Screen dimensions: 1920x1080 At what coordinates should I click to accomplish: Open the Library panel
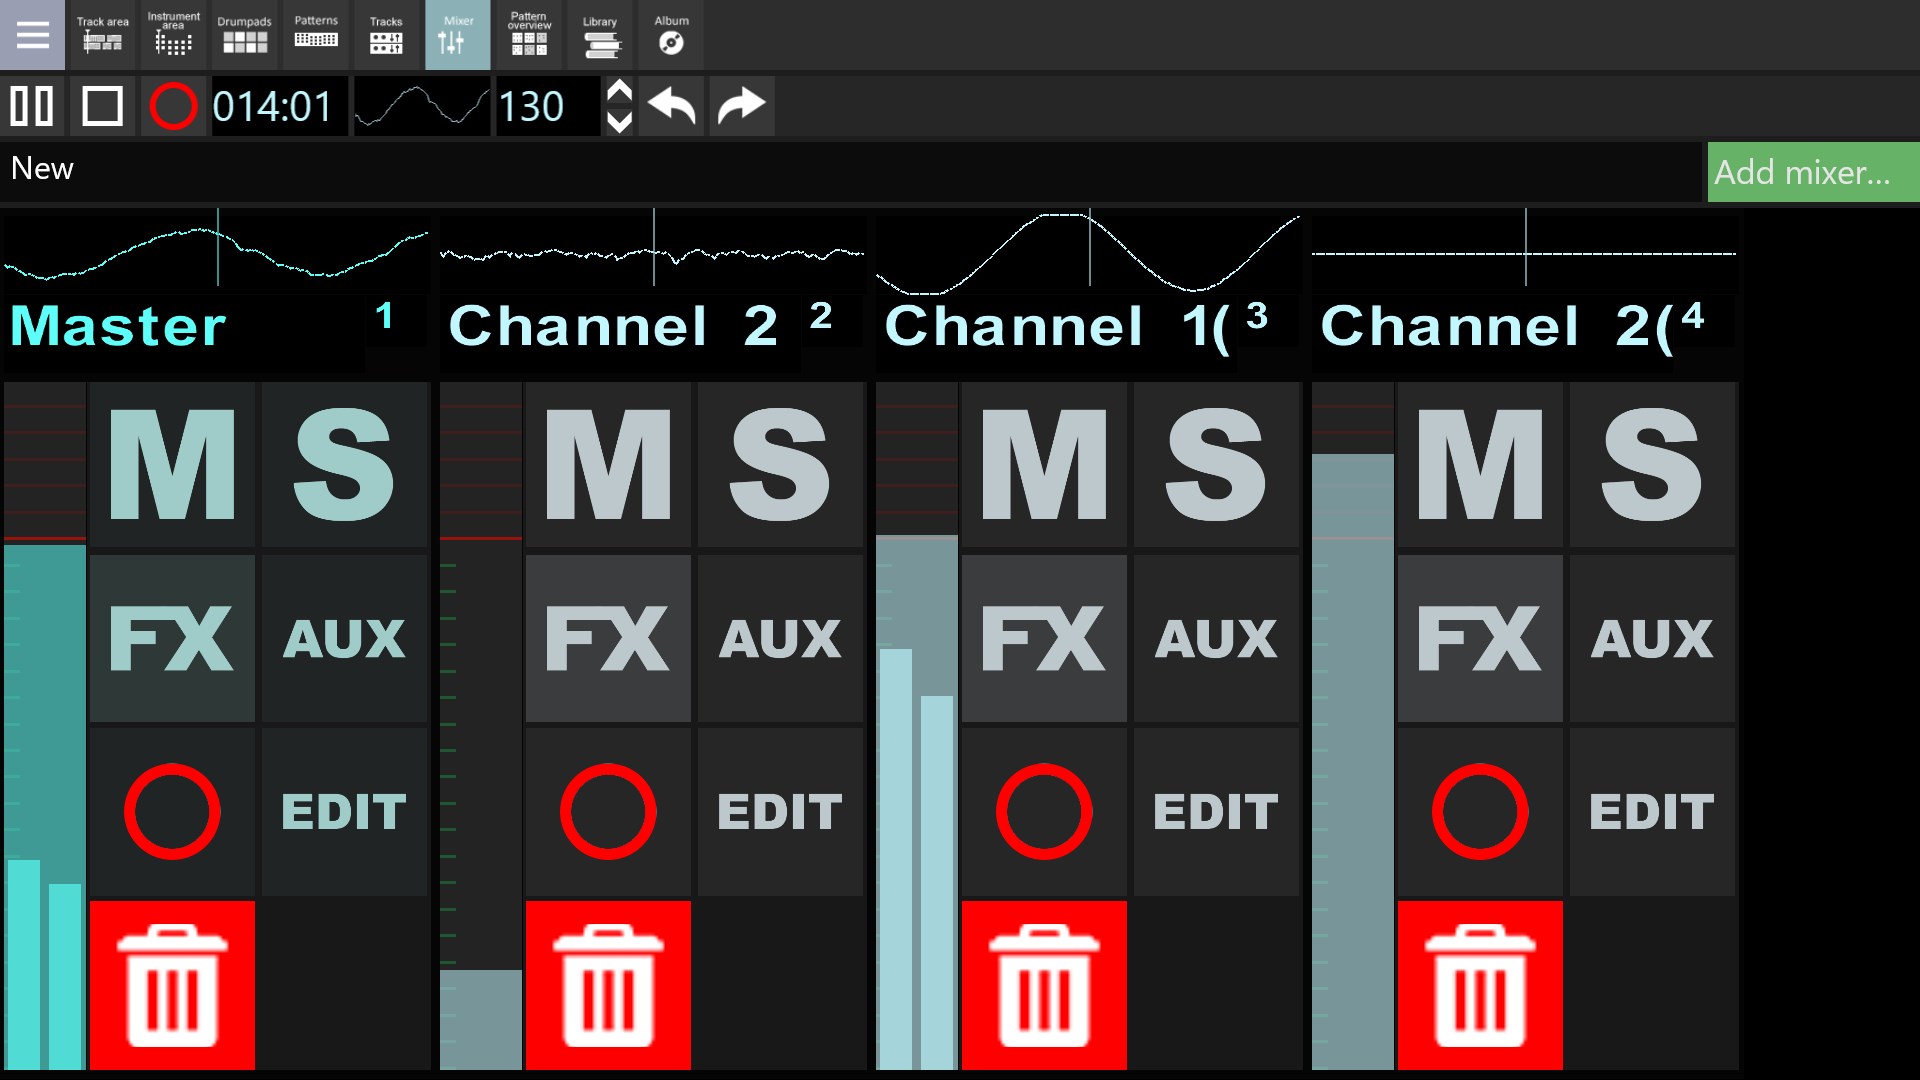600,35
